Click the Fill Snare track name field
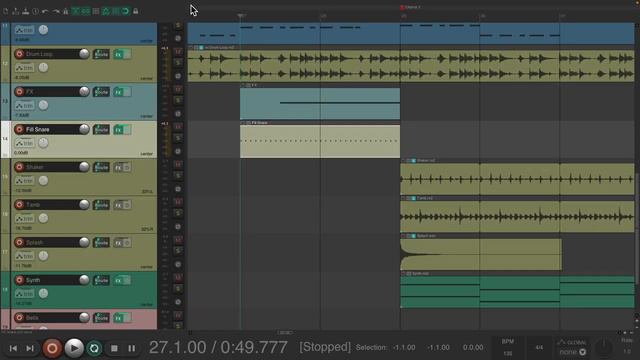This screenshot has width=640, height=360. 50,129
